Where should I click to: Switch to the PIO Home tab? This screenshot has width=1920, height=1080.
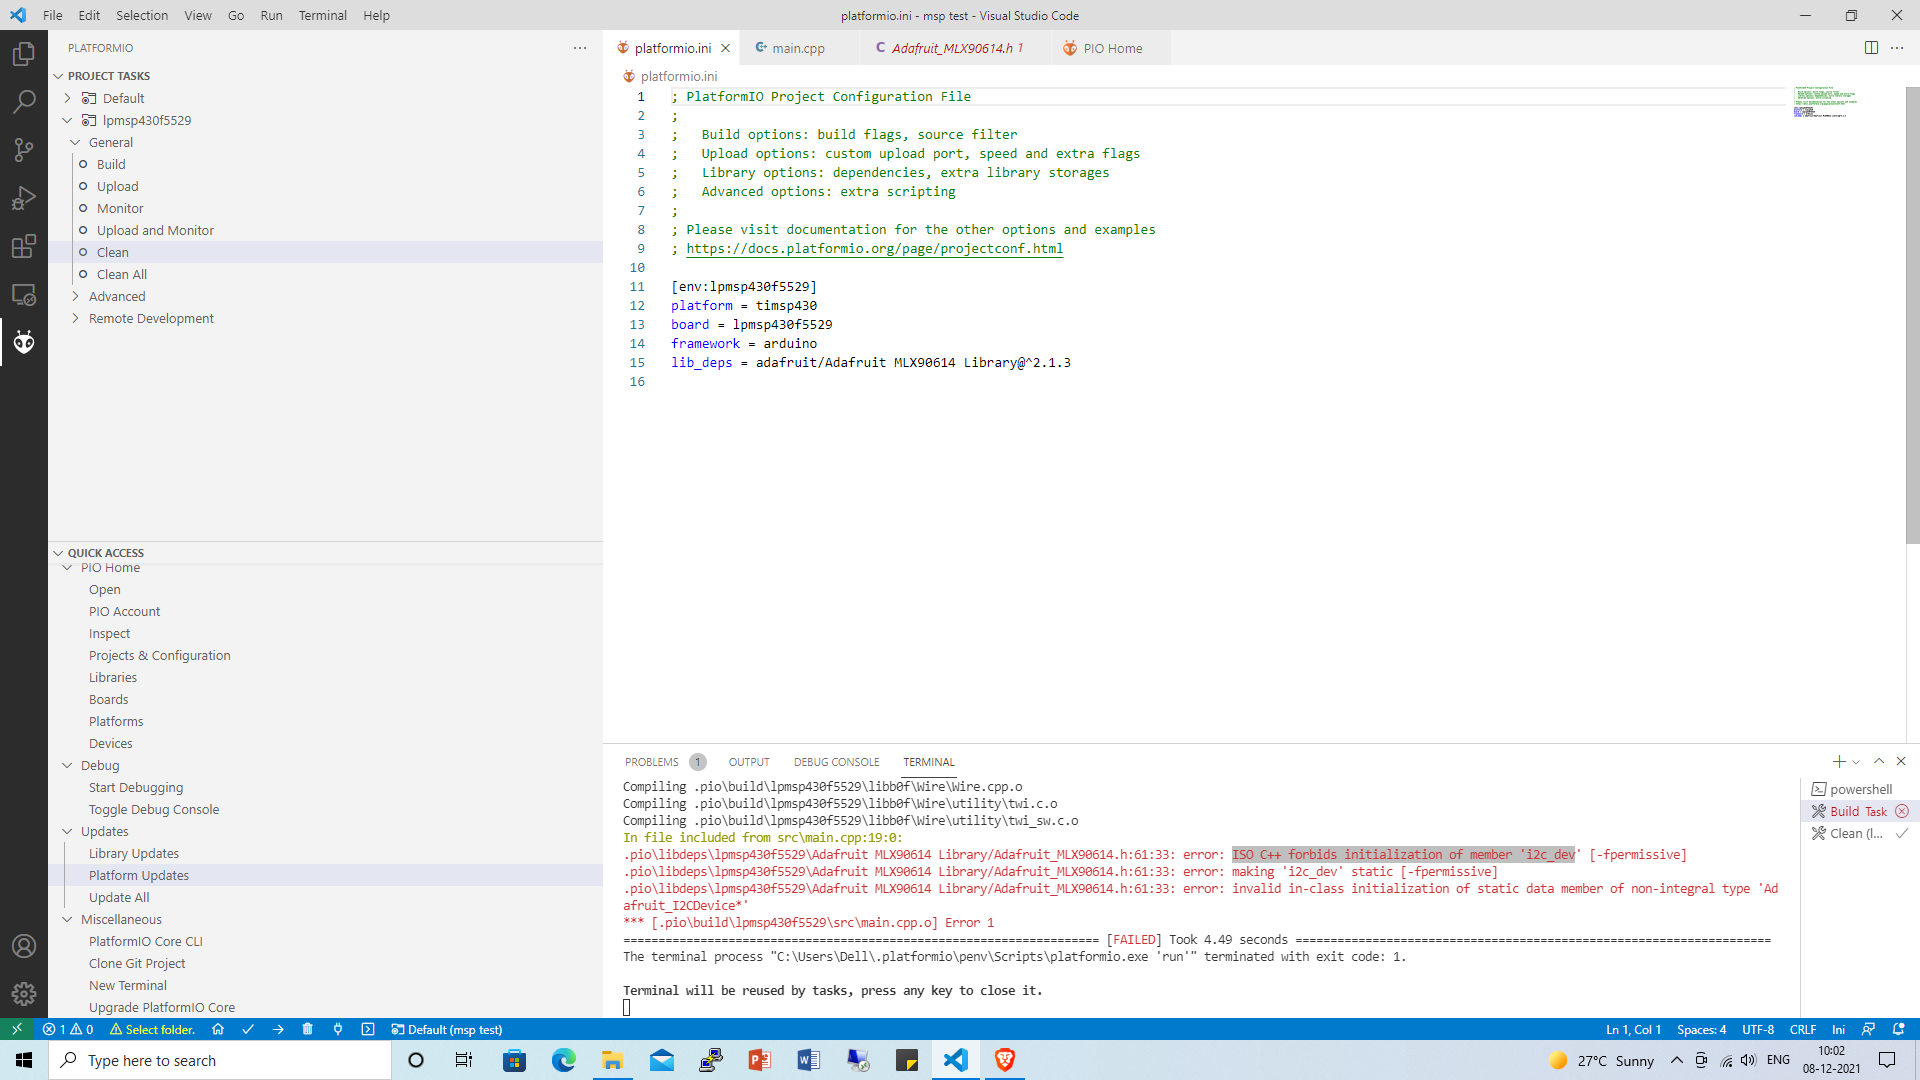1112,48
